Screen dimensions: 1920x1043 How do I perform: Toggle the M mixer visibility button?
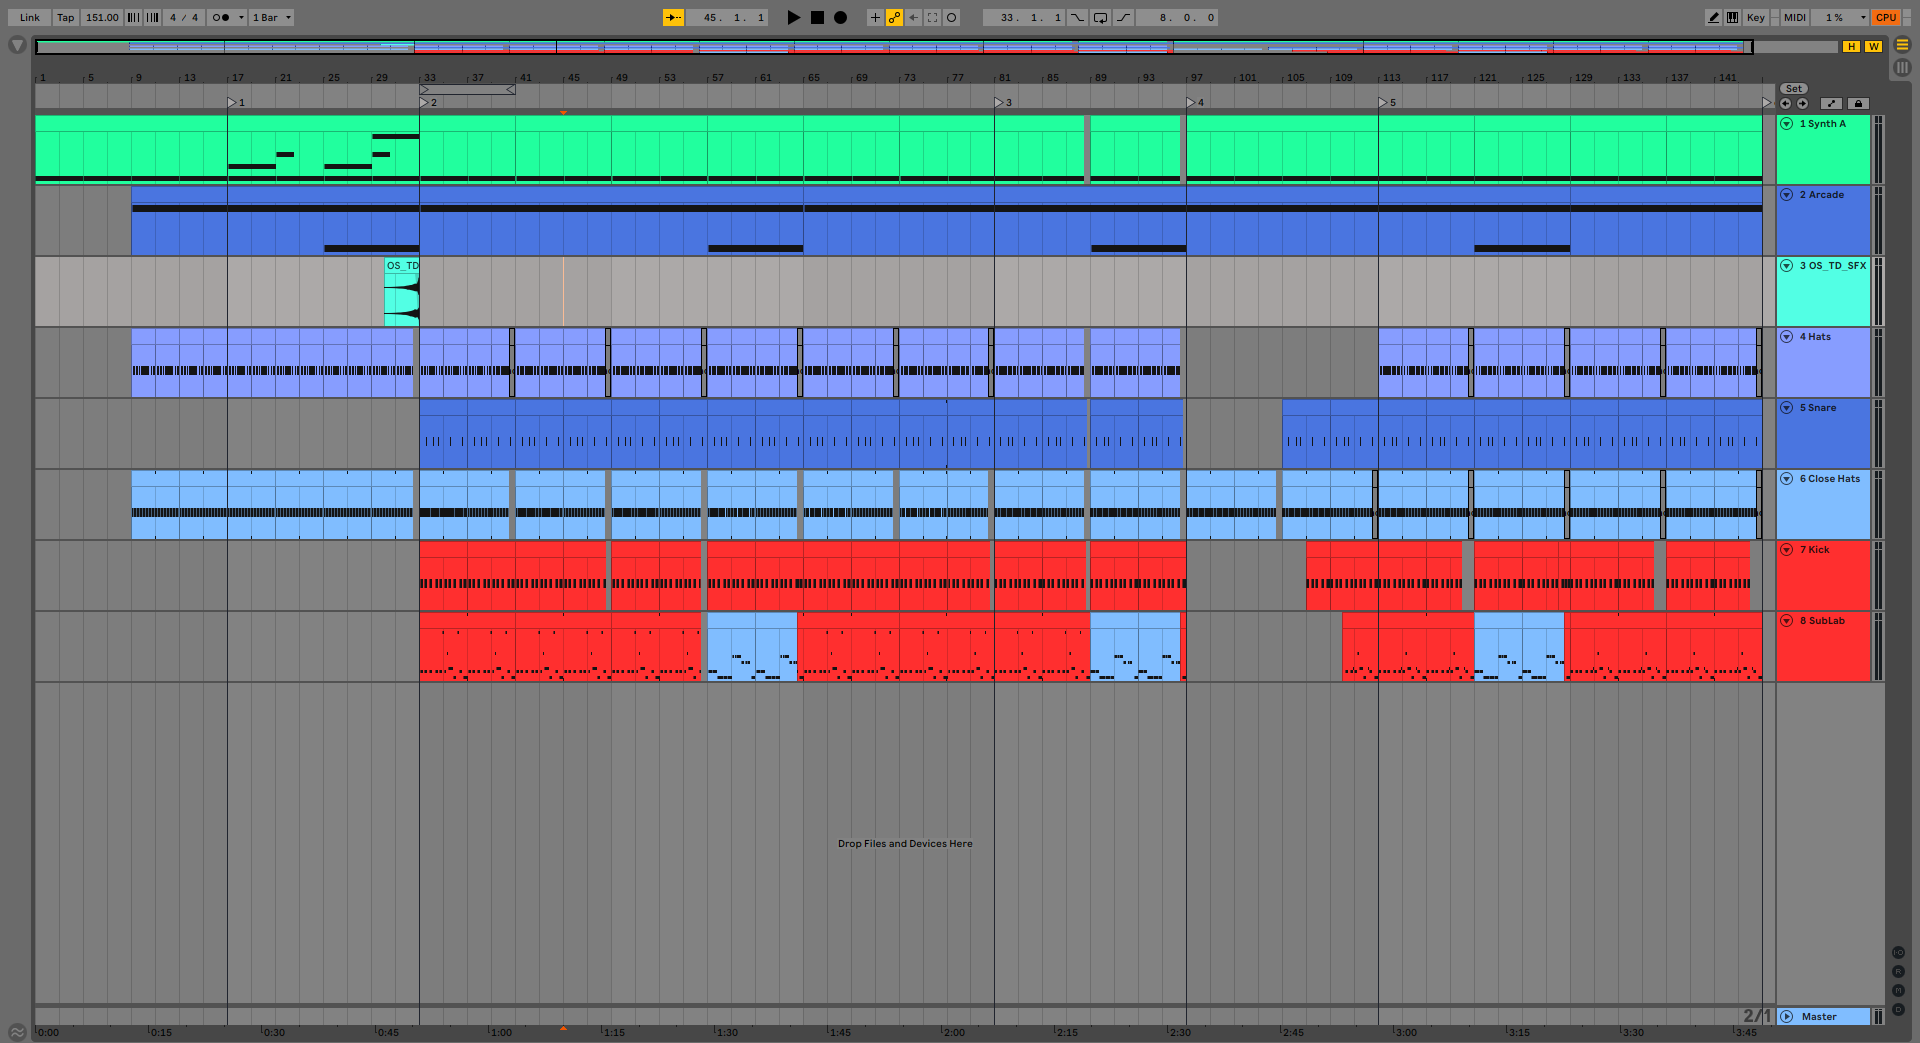[1898, 991]
